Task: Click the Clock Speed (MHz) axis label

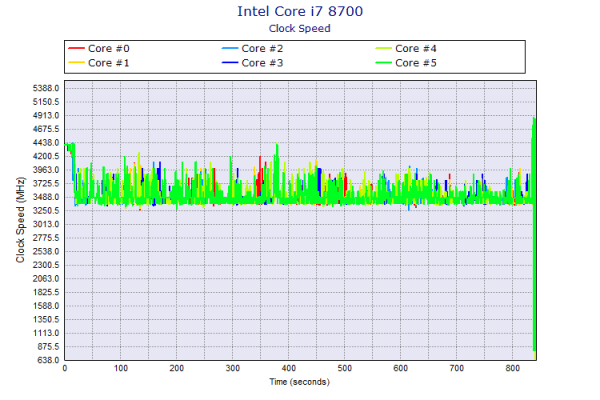Action: point(20,220)
